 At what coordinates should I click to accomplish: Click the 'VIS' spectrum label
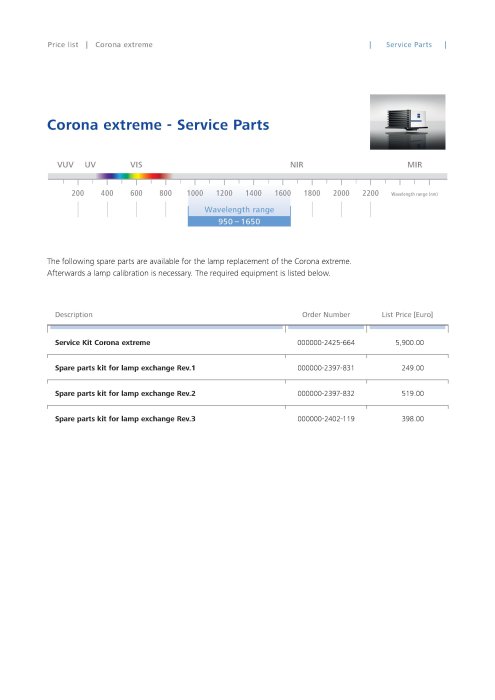click(136, 165)
